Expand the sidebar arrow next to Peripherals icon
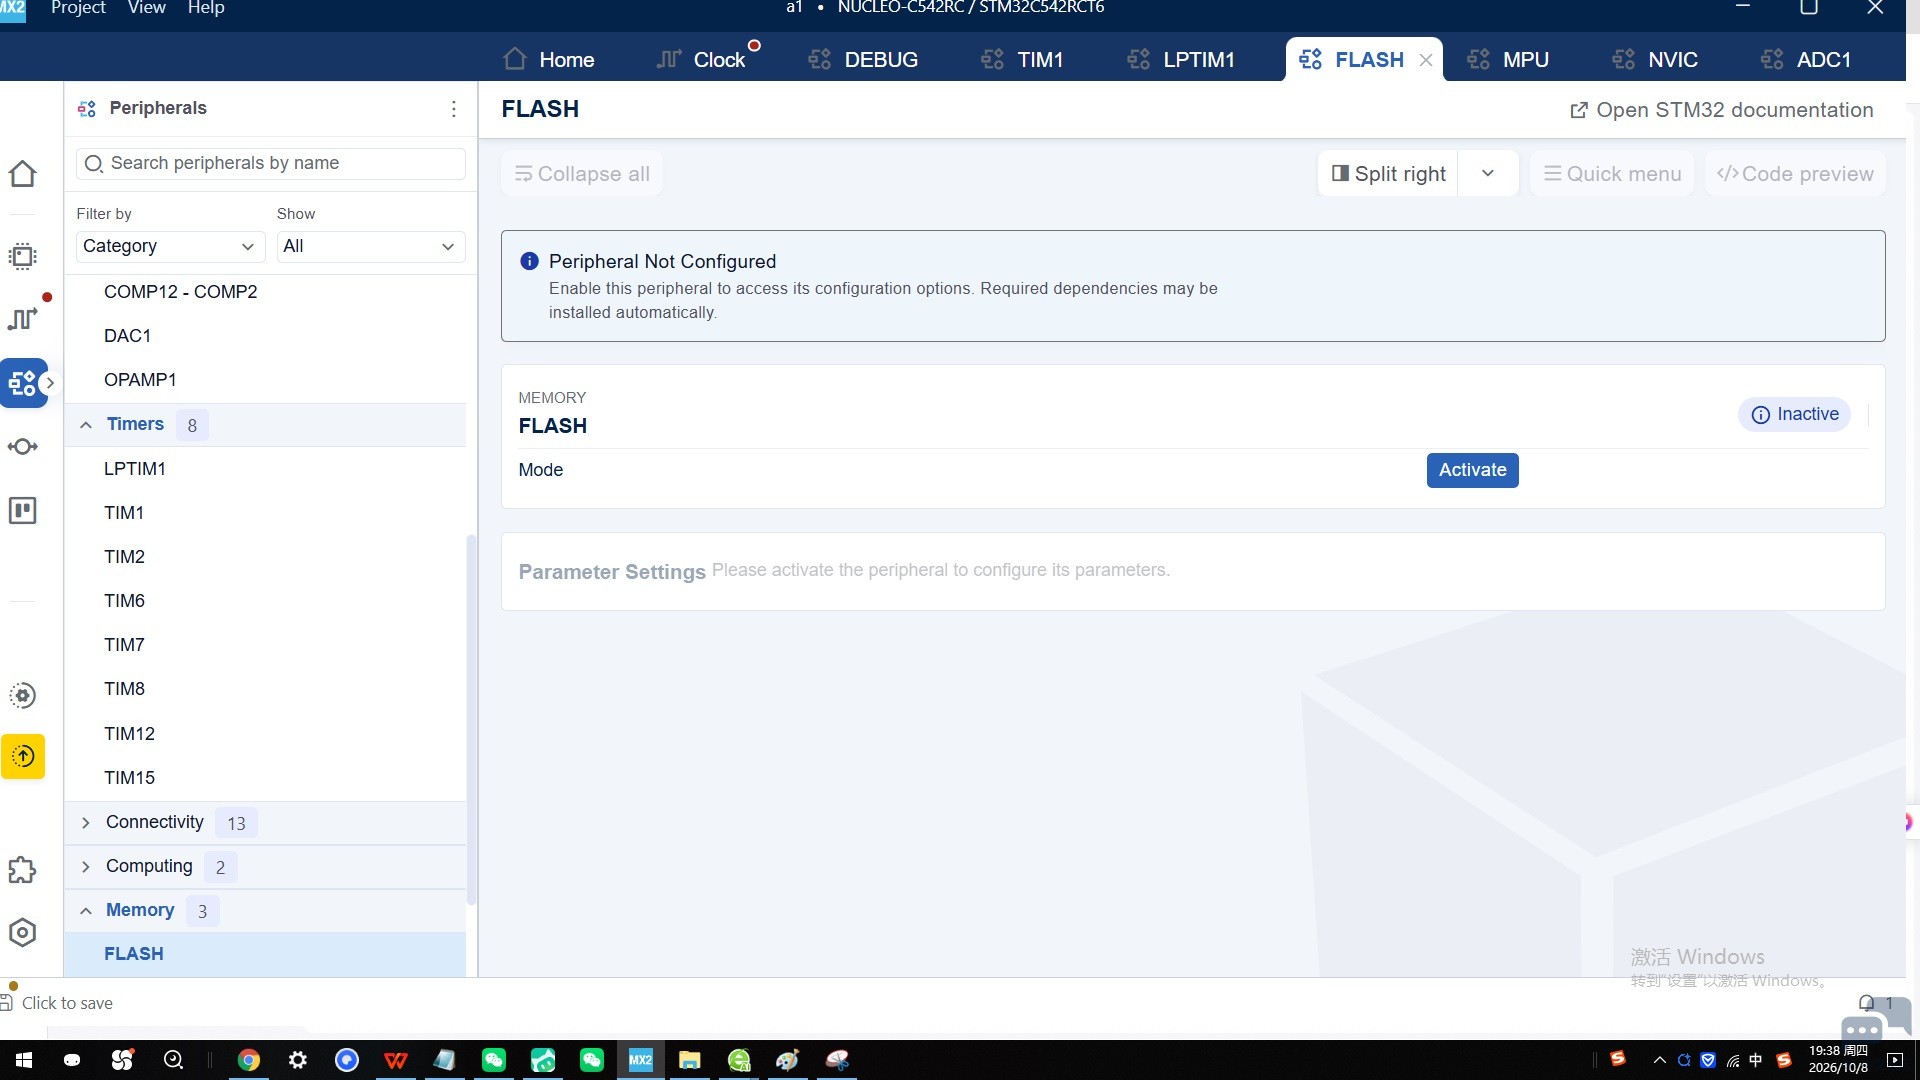The height and width of the screenshot is (1080, 1920). tap(49, 383)
